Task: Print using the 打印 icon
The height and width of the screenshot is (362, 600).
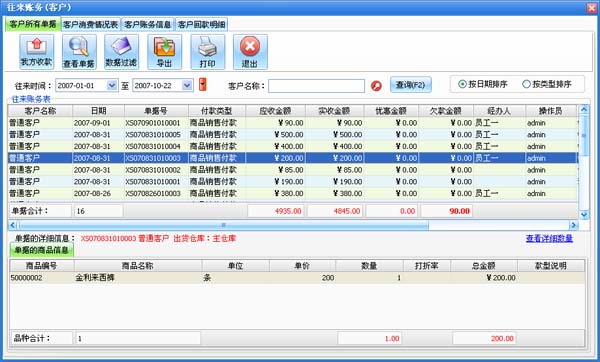Action: pos(207,52)
